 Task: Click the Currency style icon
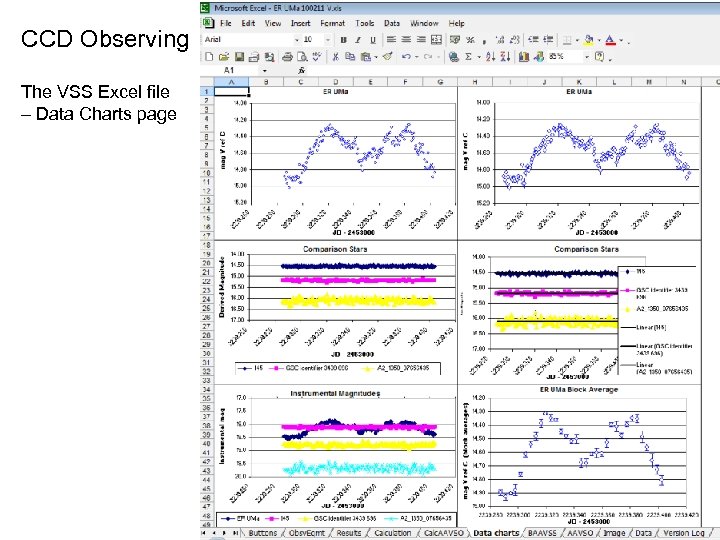tap(455, 40)
